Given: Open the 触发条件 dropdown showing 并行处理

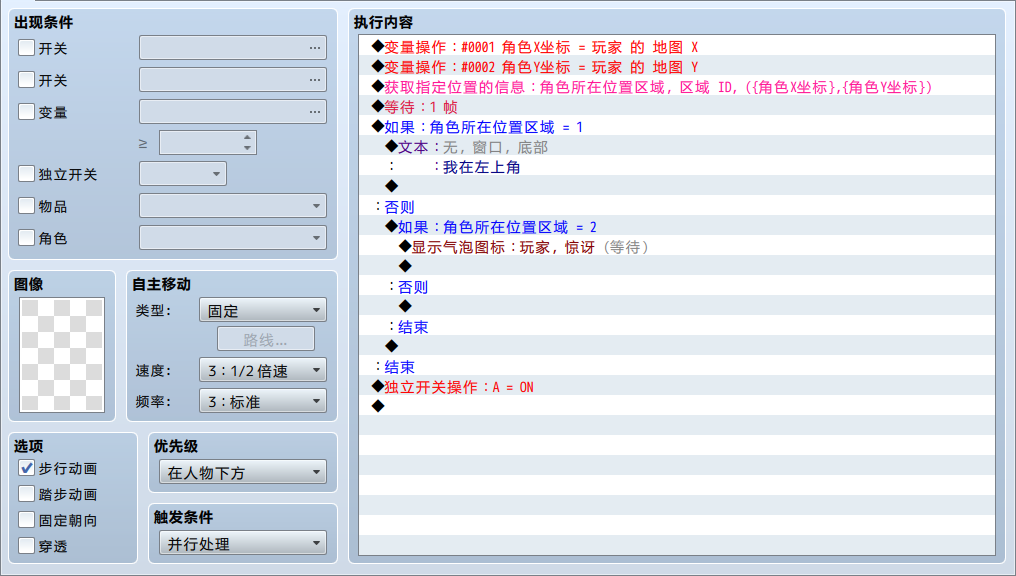Looking at the screenshot, I should [x=242, y=544].
